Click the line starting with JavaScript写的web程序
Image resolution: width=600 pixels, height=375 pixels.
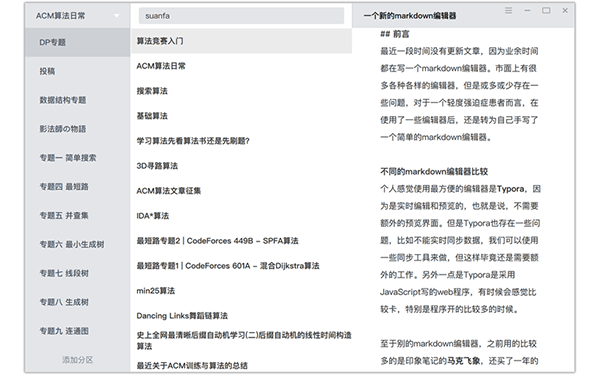pos(458,292)
